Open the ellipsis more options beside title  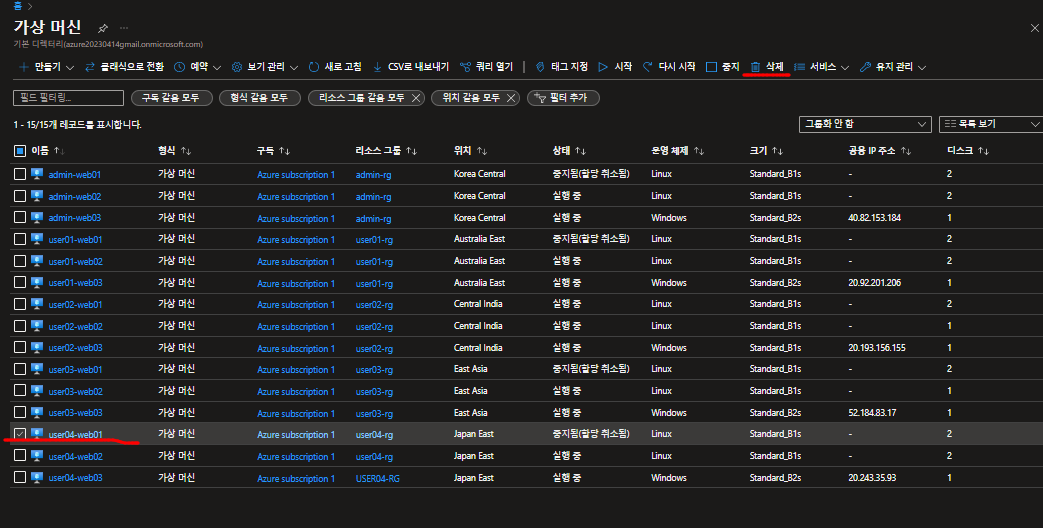(x=124, y=28)
